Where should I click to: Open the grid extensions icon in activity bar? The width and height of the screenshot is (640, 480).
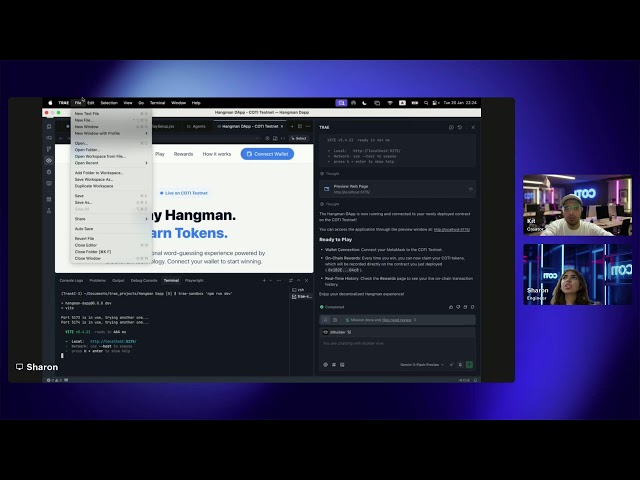click(49, 199)
